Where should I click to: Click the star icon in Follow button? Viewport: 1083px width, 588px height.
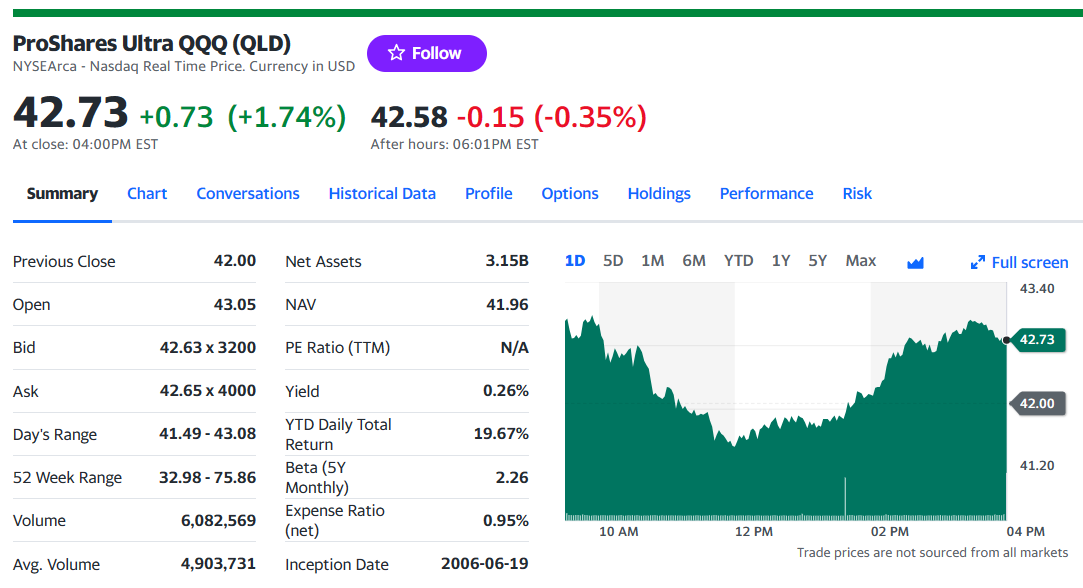[x=396, y=53]
